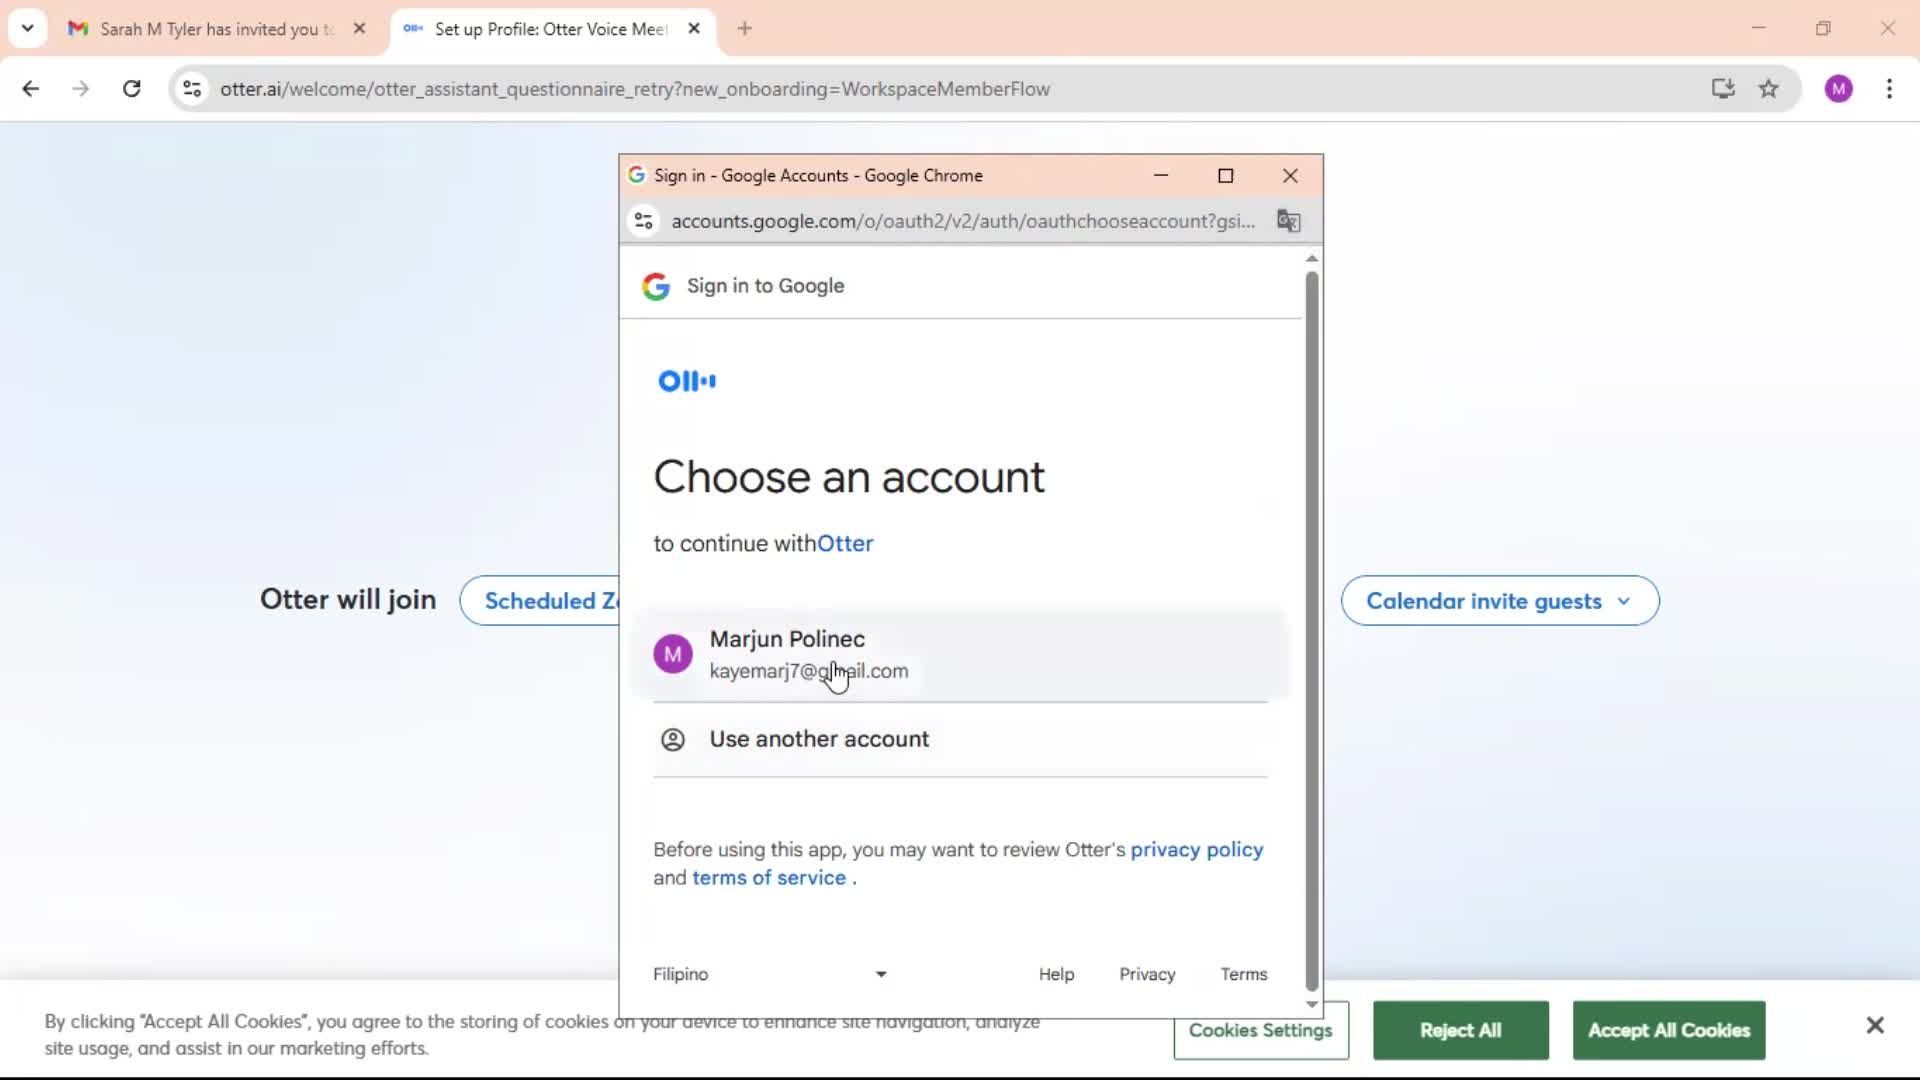Dismiss the cookie banner with X
The image size is (1920, 1080).
click(x=1875, y=1025)
